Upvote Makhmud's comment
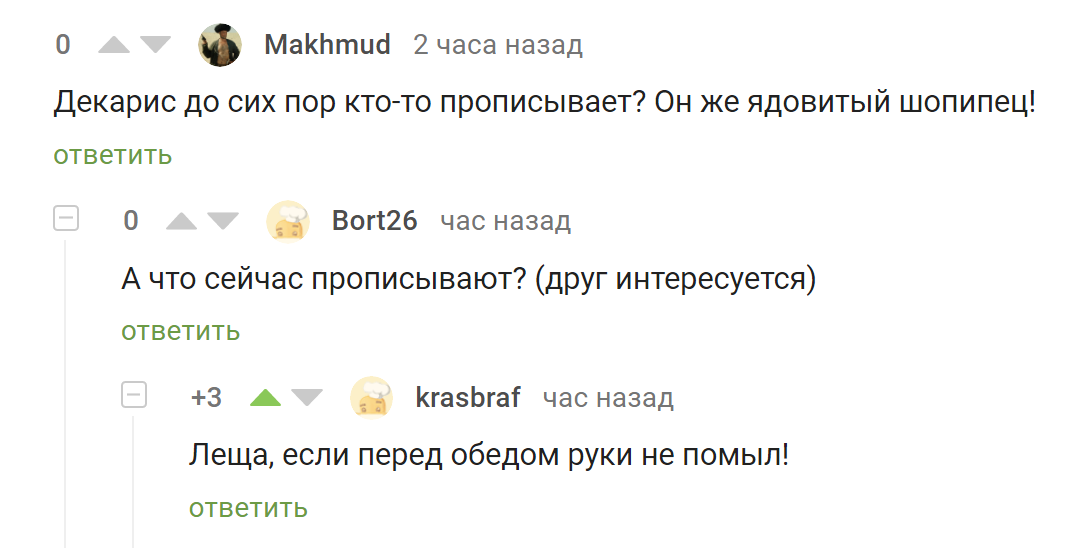 (115, 45)
